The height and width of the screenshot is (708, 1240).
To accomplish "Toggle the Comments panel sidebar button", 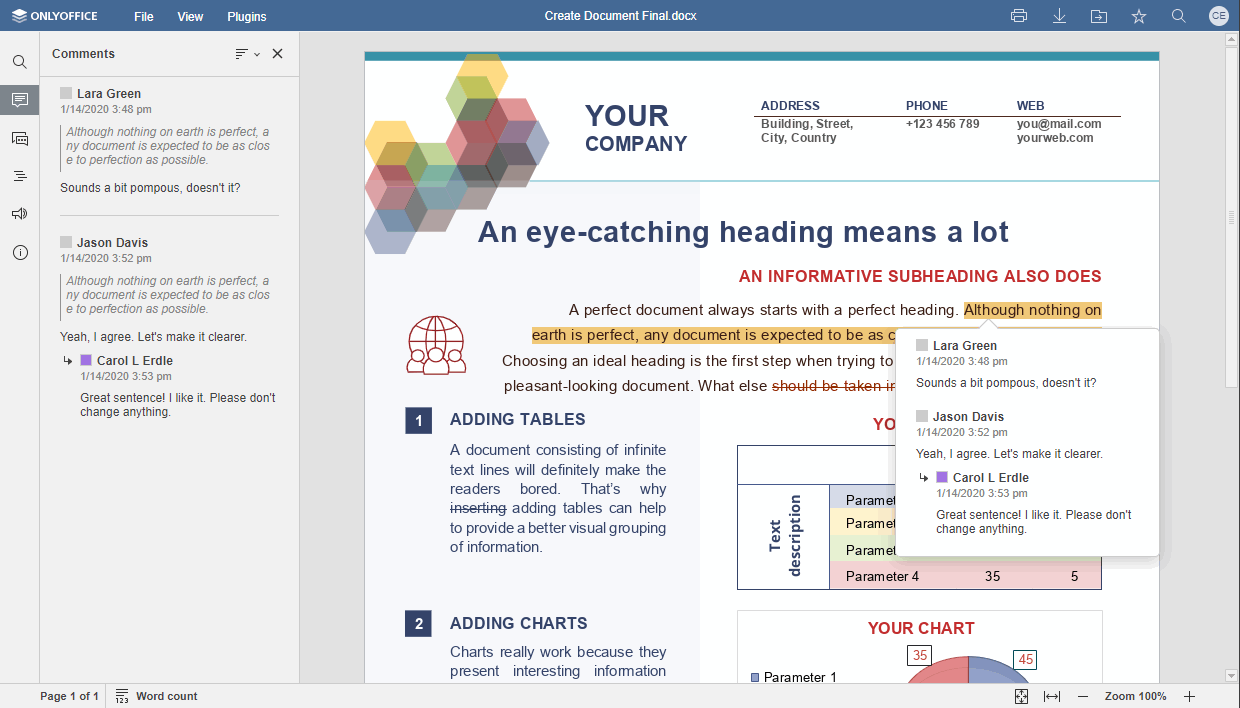I will pyautogui.click(x=20, y=100).
